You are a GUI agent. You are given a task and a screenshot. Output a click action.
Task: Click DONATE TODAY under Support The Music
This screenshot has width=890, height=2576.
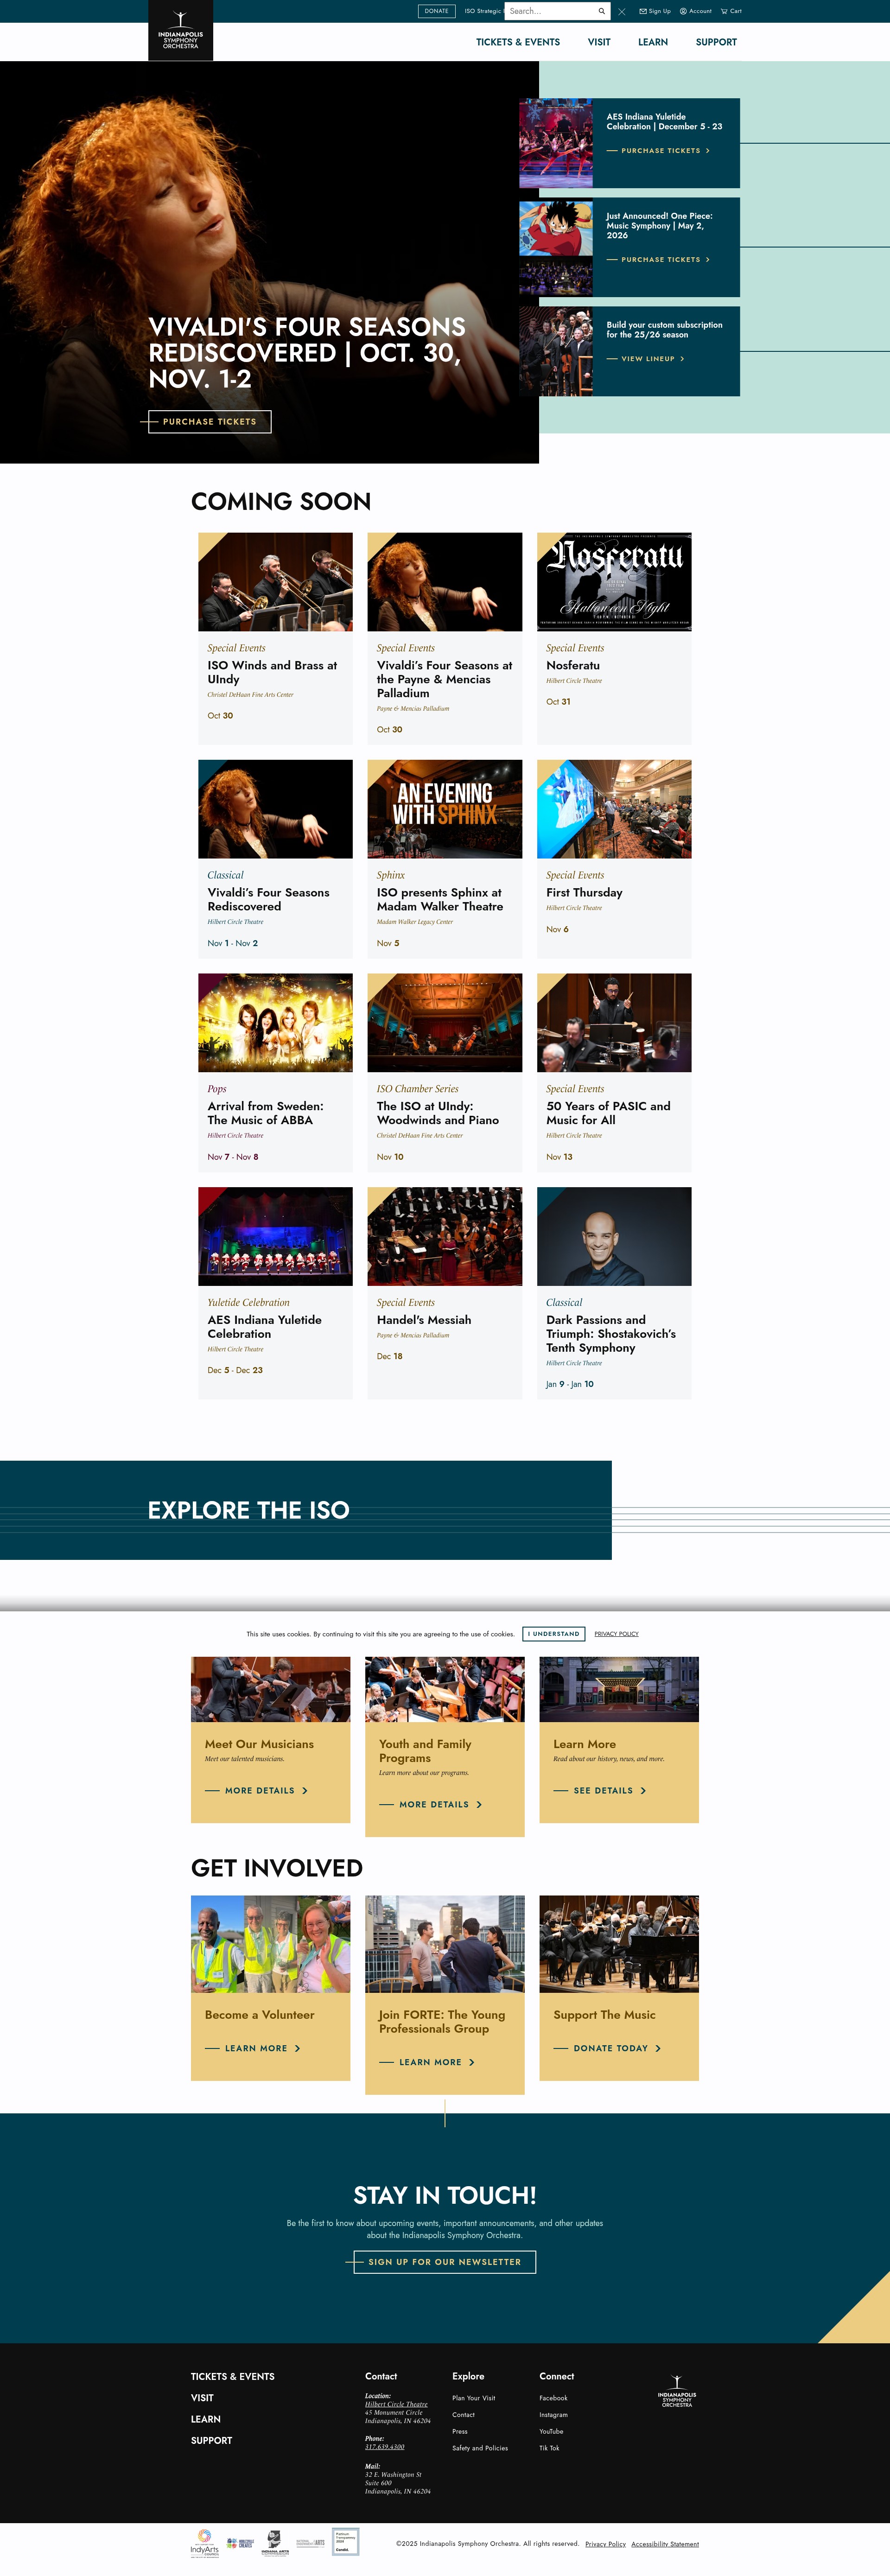click(607, 2049)
